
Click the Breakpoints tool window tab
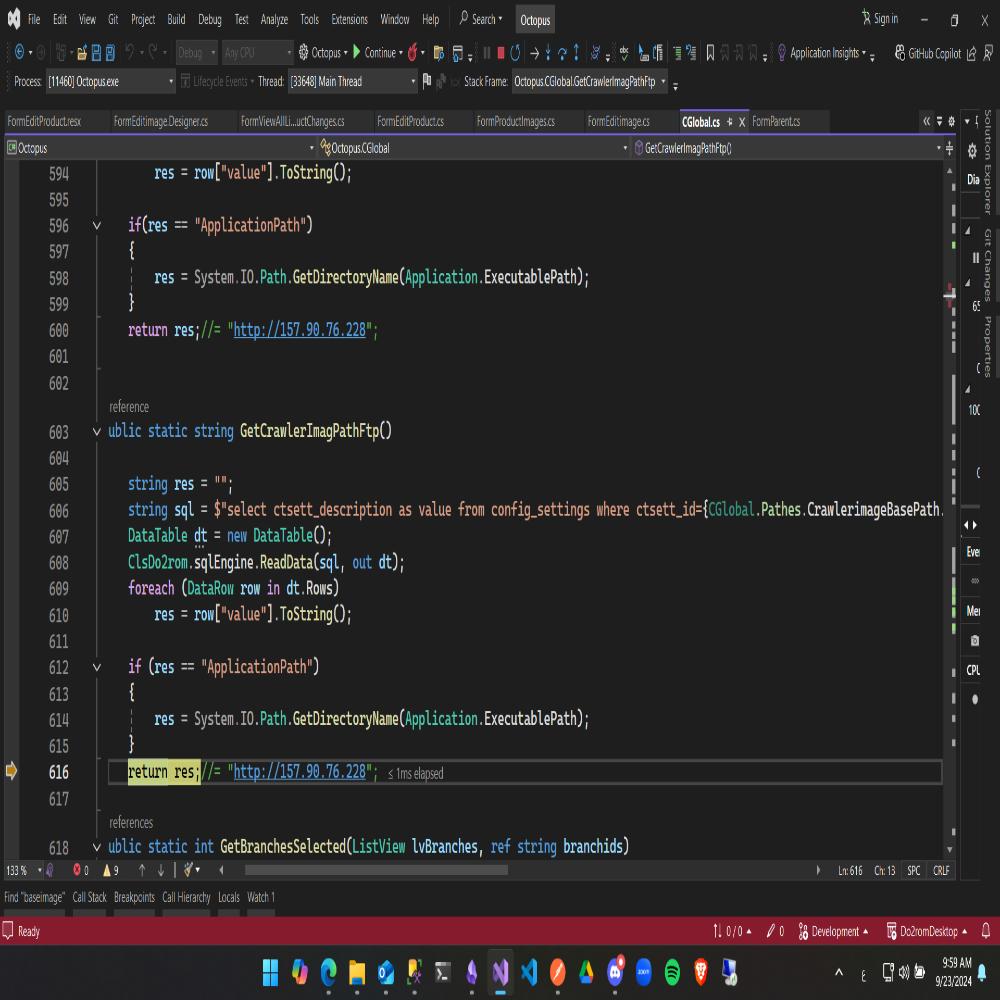point(134,897)
